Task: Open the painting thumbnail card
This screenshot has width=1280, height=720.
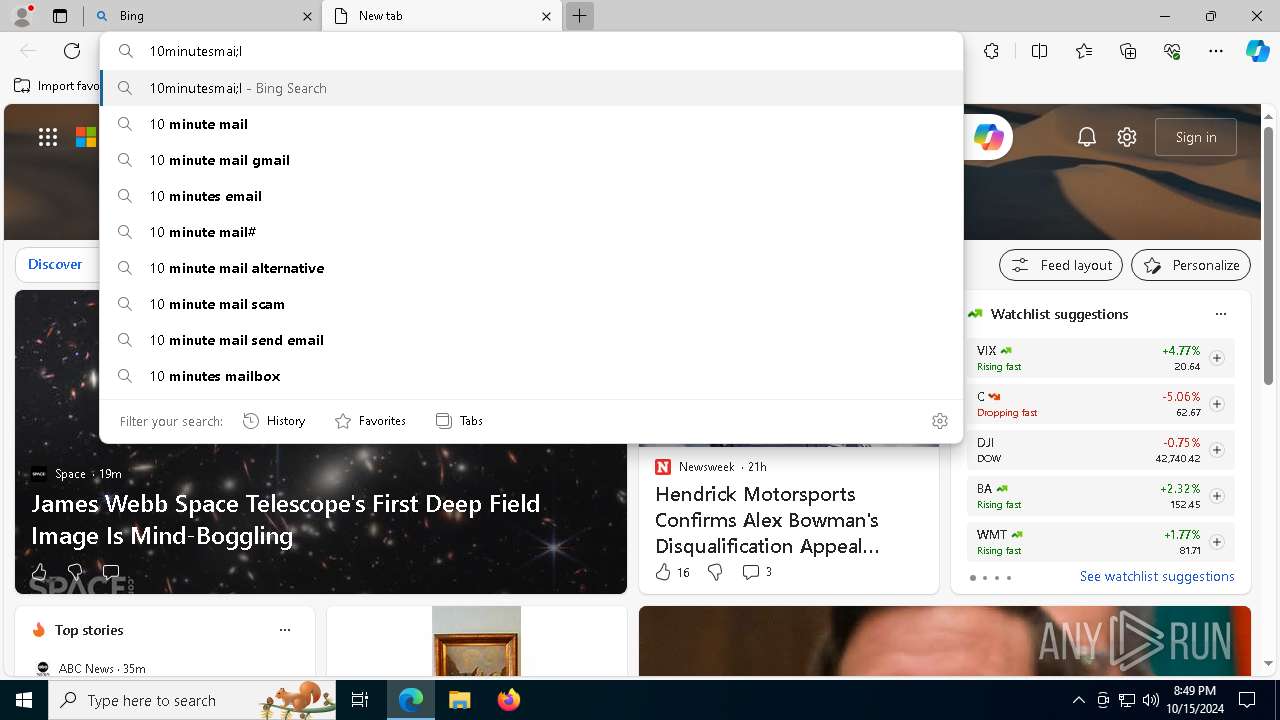Action: (477, 641)
